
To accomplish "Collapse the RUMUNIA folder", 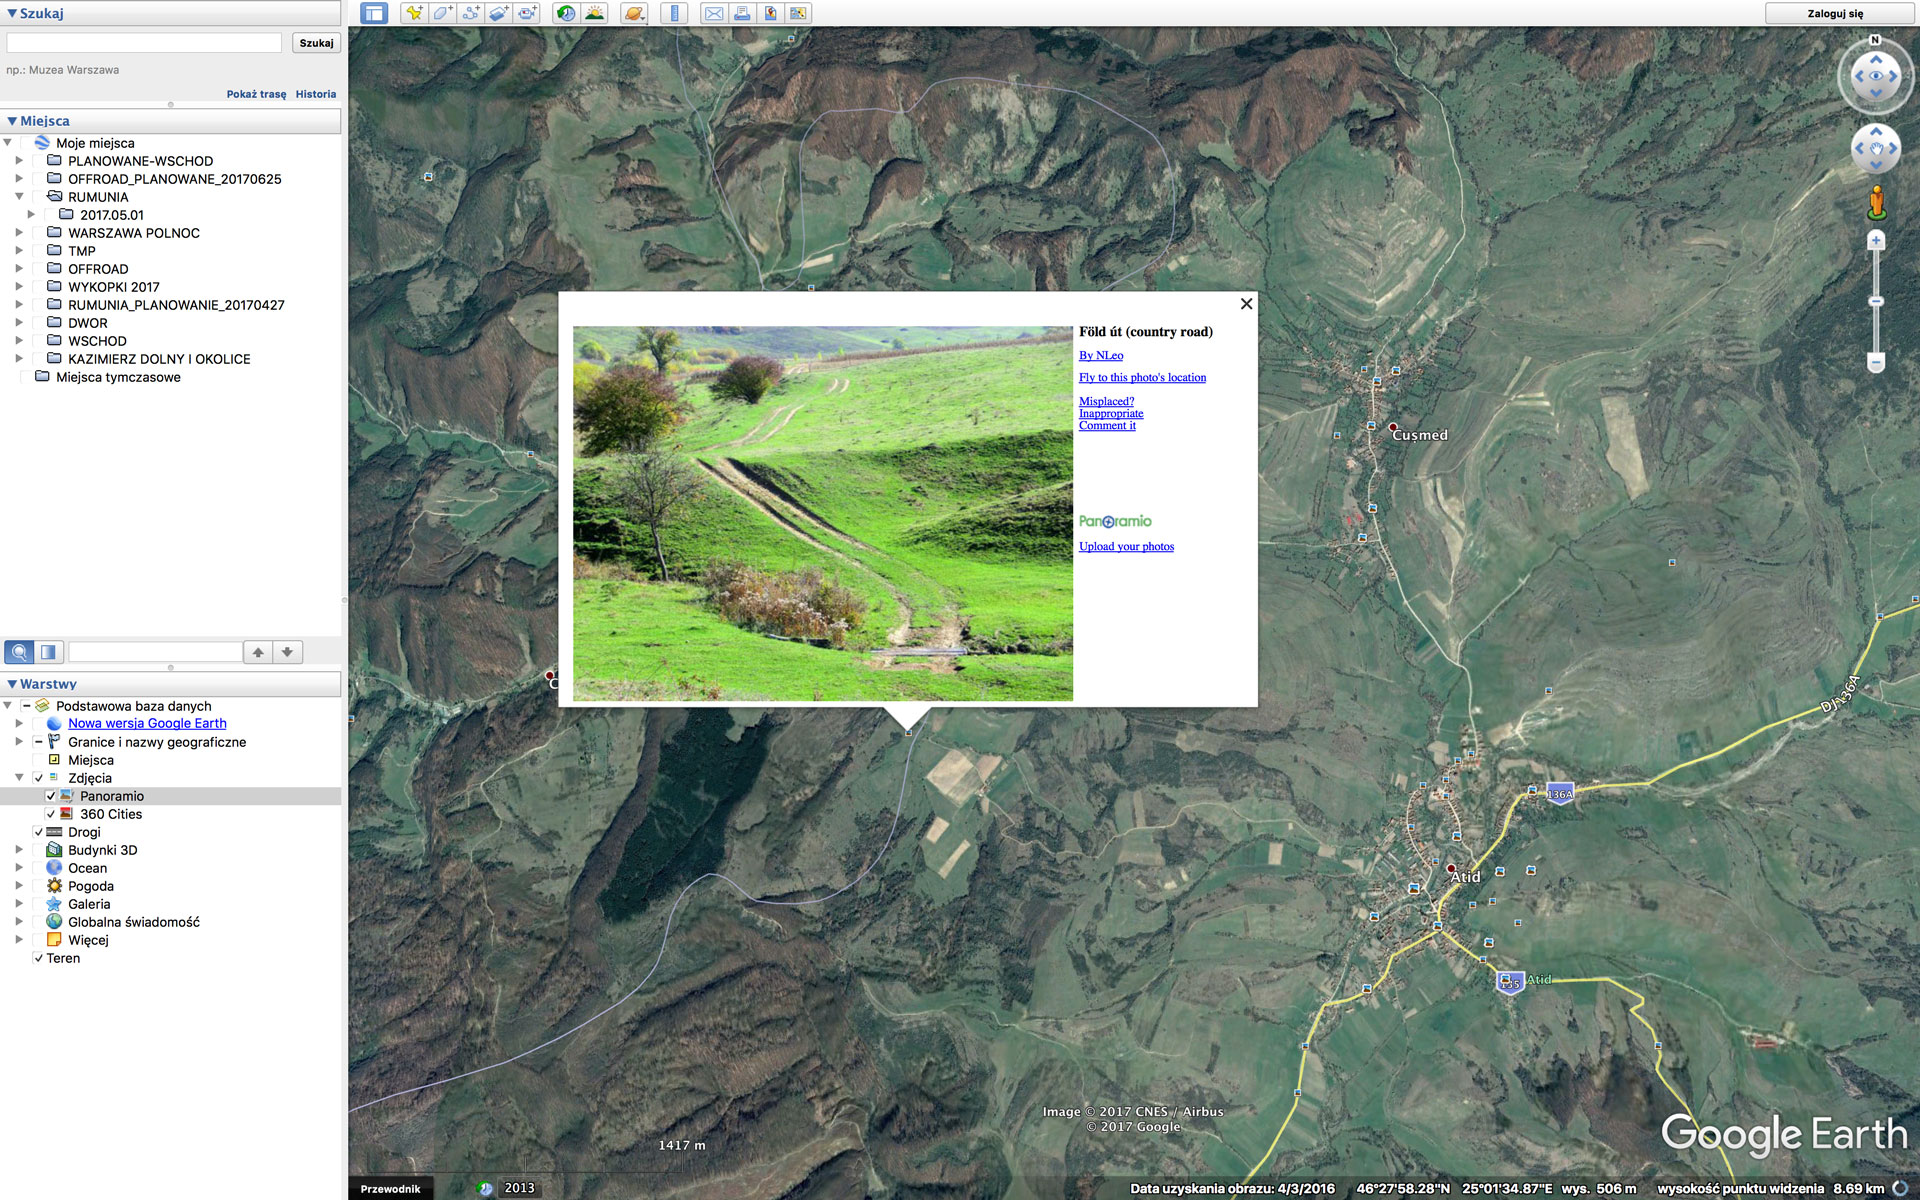I will click(19, 197).
